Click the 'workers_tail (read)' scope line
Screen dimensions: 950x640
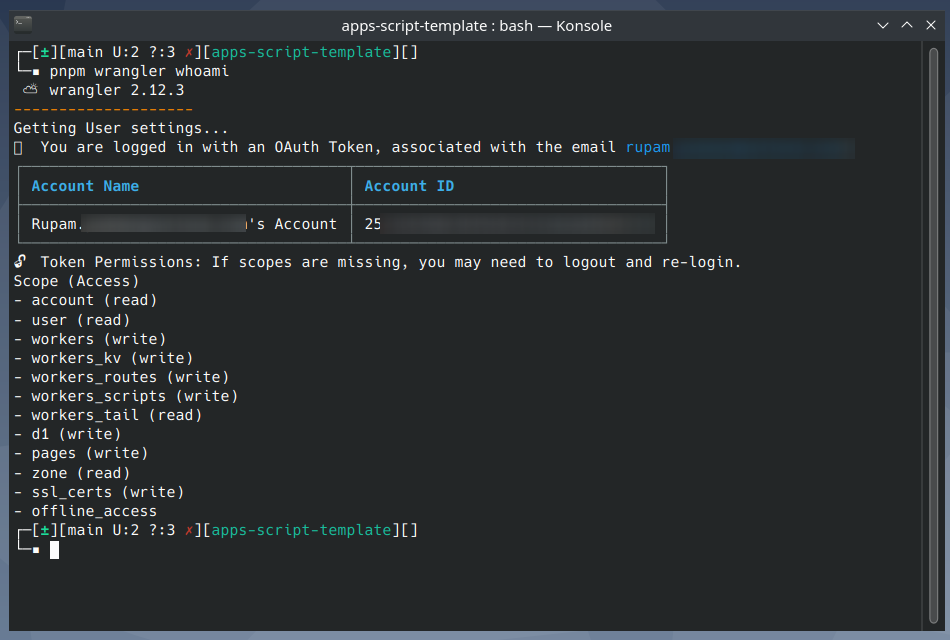coord(108,415)
